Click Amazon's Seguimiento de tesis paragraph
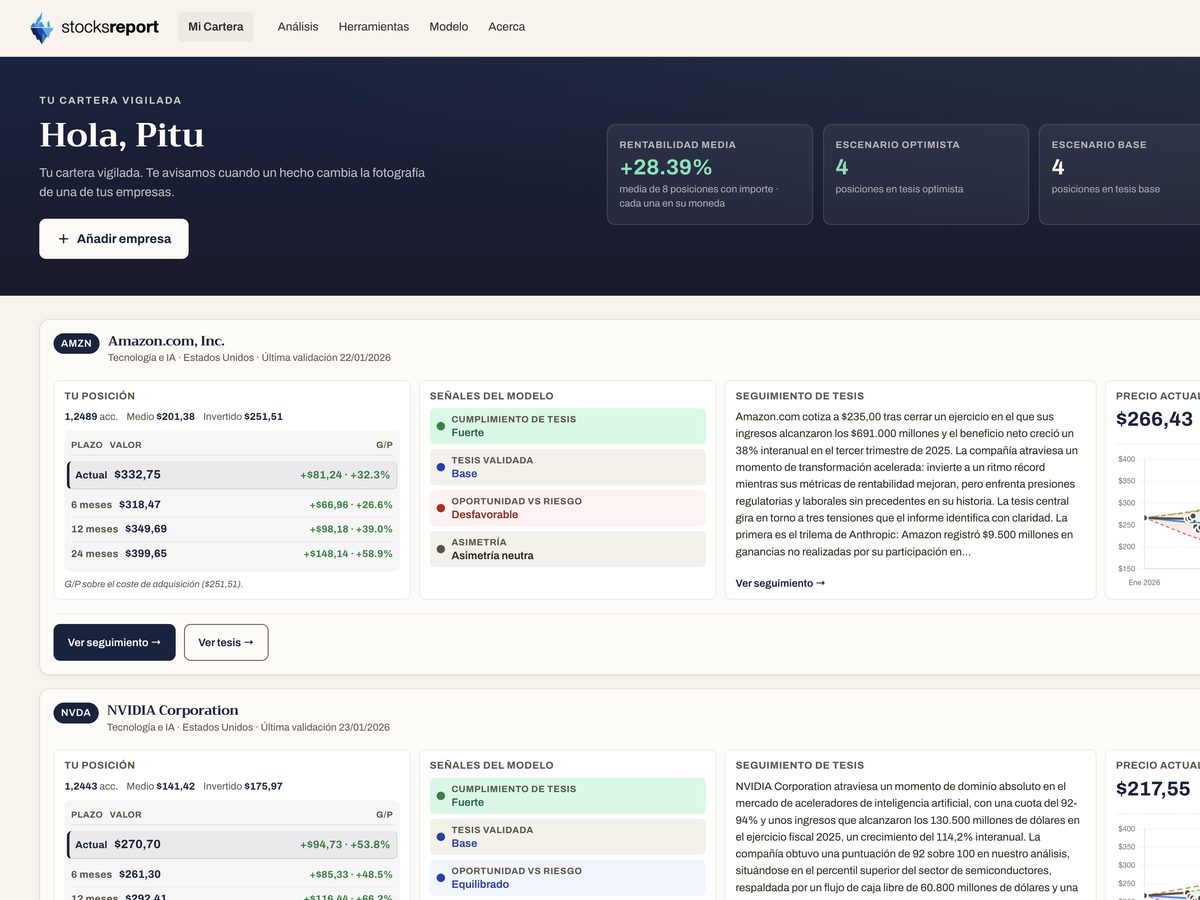 (908, 484)
